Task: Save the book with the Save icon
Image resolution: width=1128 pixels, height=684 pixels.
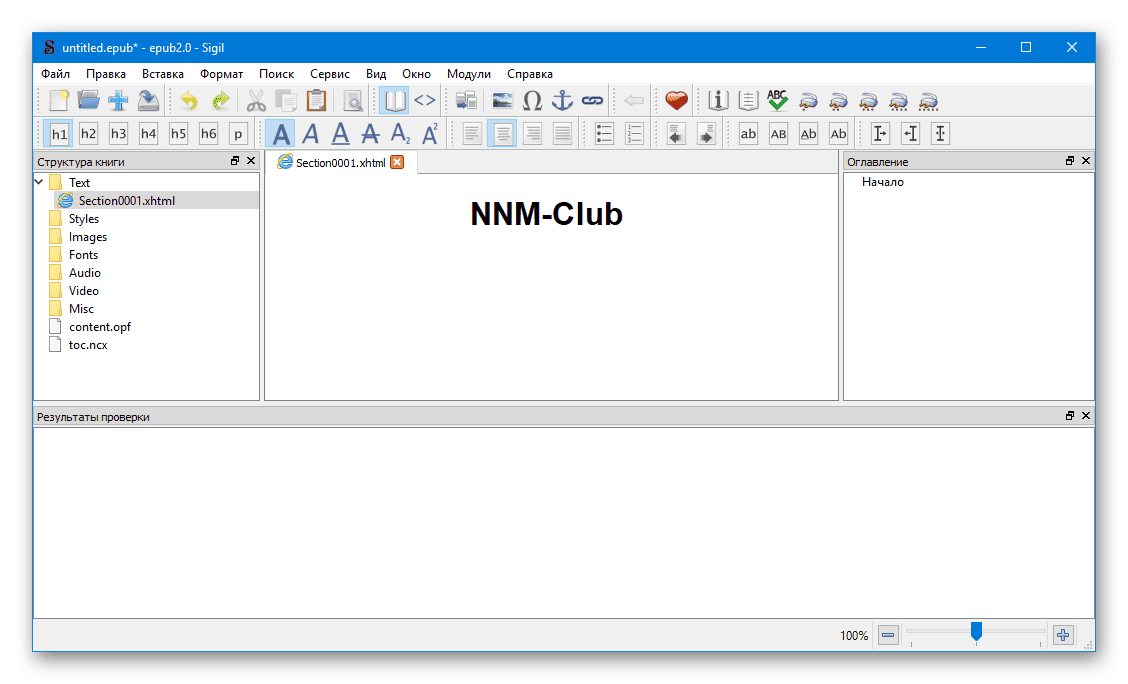Action: (148, 101)
